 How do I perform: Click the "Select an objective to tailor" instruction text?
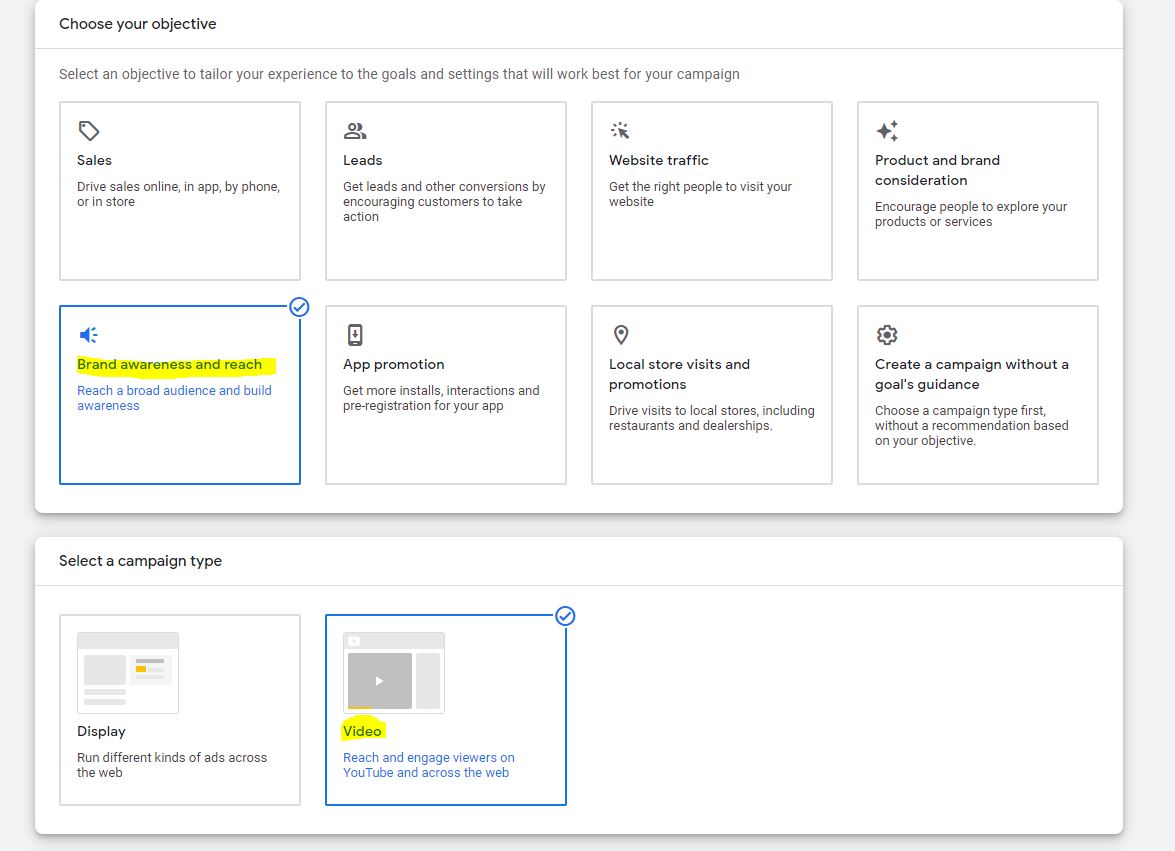click(399, 74)
